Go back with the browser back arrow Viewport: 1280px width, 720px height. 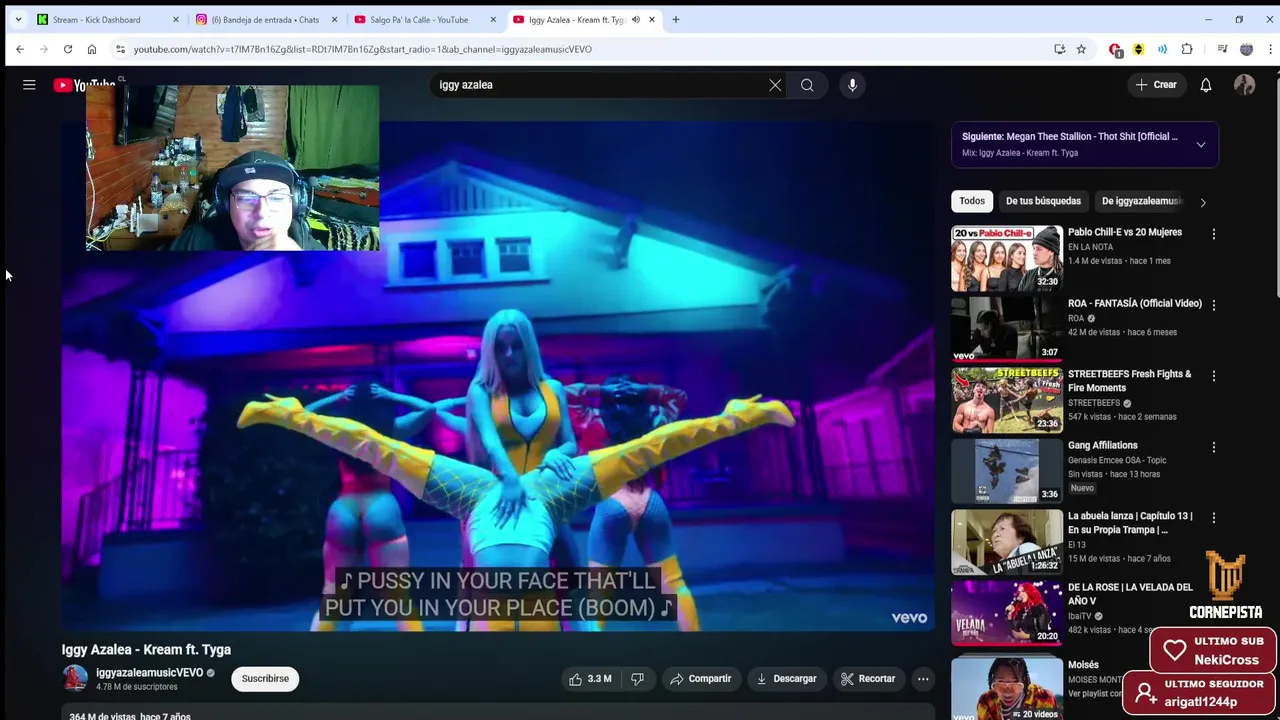[x=20, y=49]
